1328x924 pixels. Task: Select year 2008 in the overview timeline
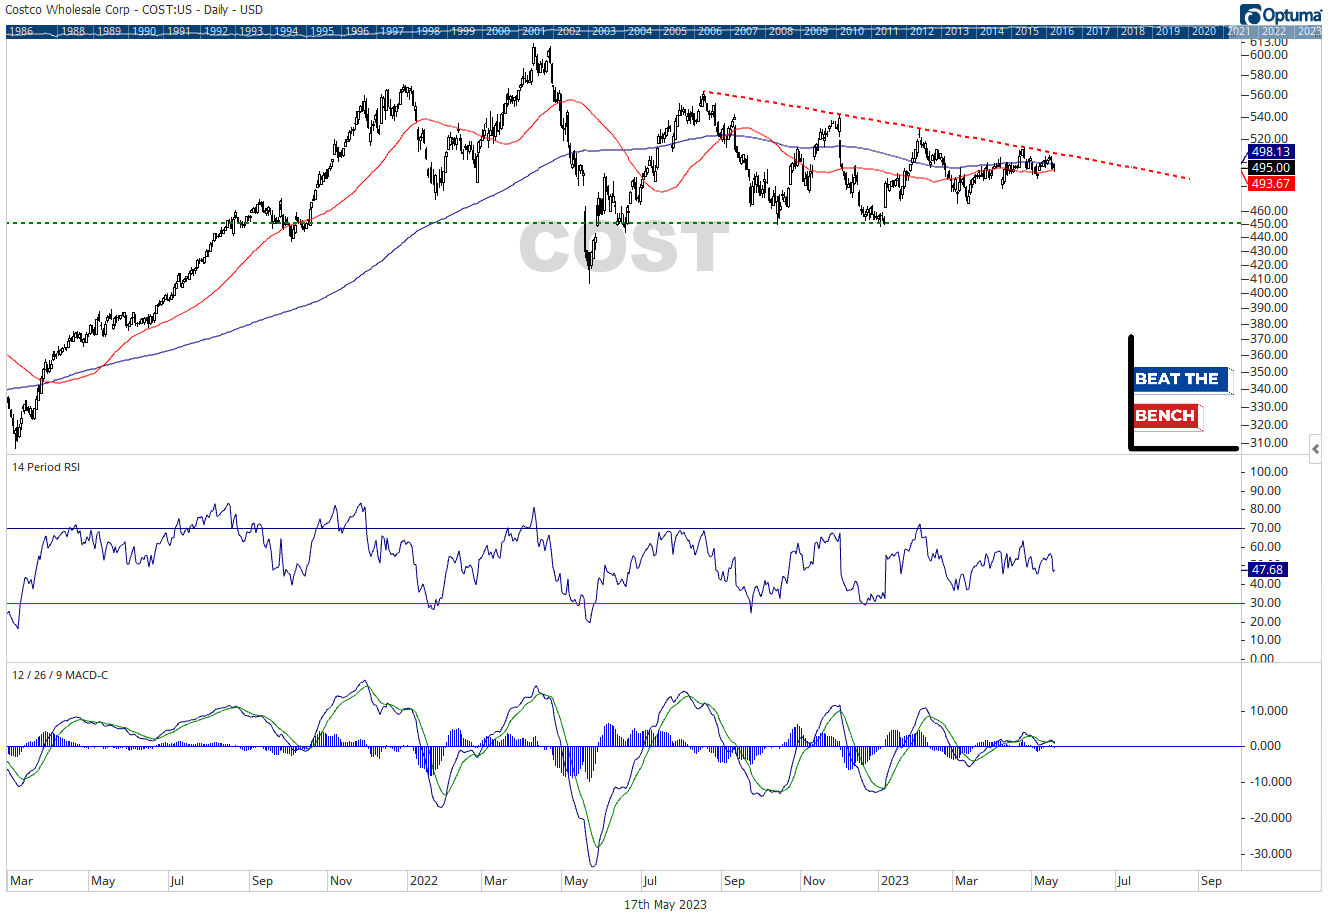pos(781,31)
